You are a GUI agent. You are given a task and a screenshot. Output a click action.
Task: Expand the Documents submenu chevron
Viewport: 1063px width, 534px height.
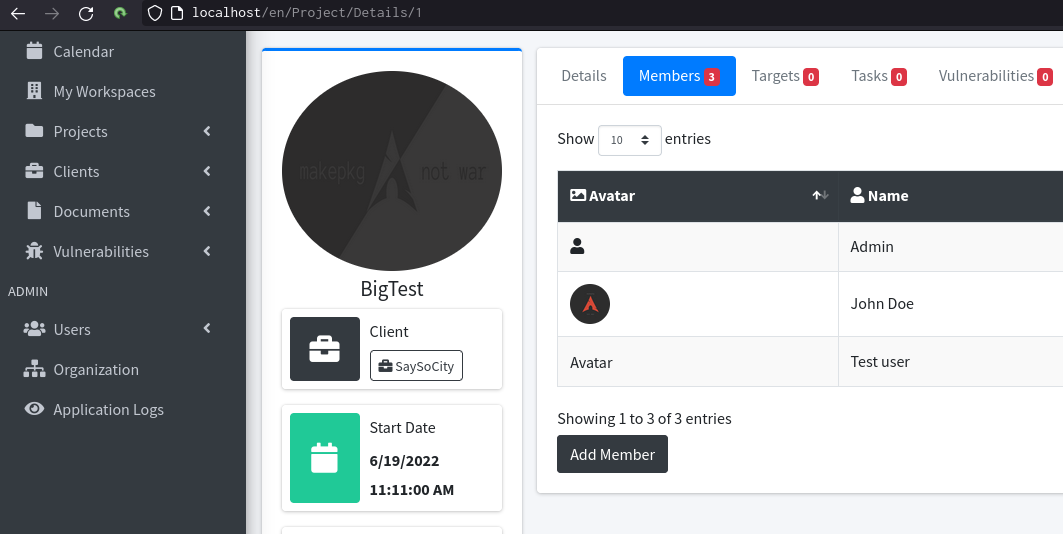tap(207, 211)
